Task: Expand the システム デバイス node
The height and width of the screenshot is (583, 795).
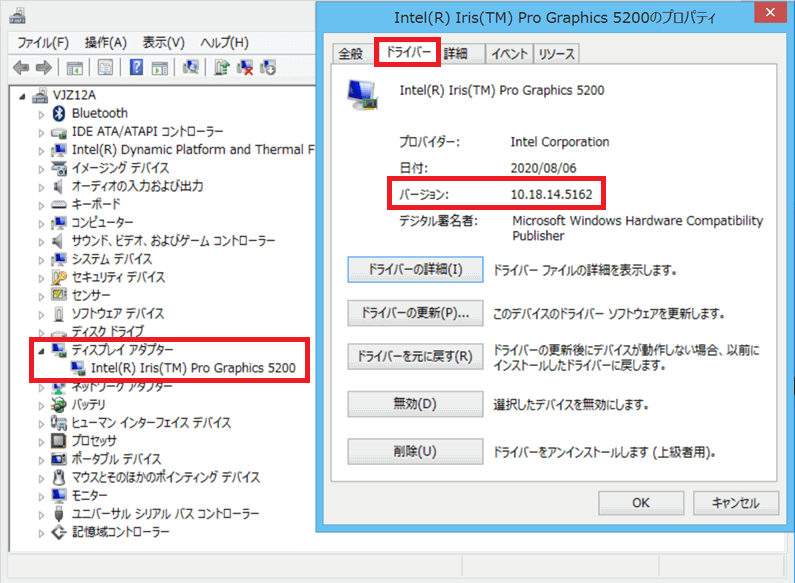Action: [x=41, y=260]
